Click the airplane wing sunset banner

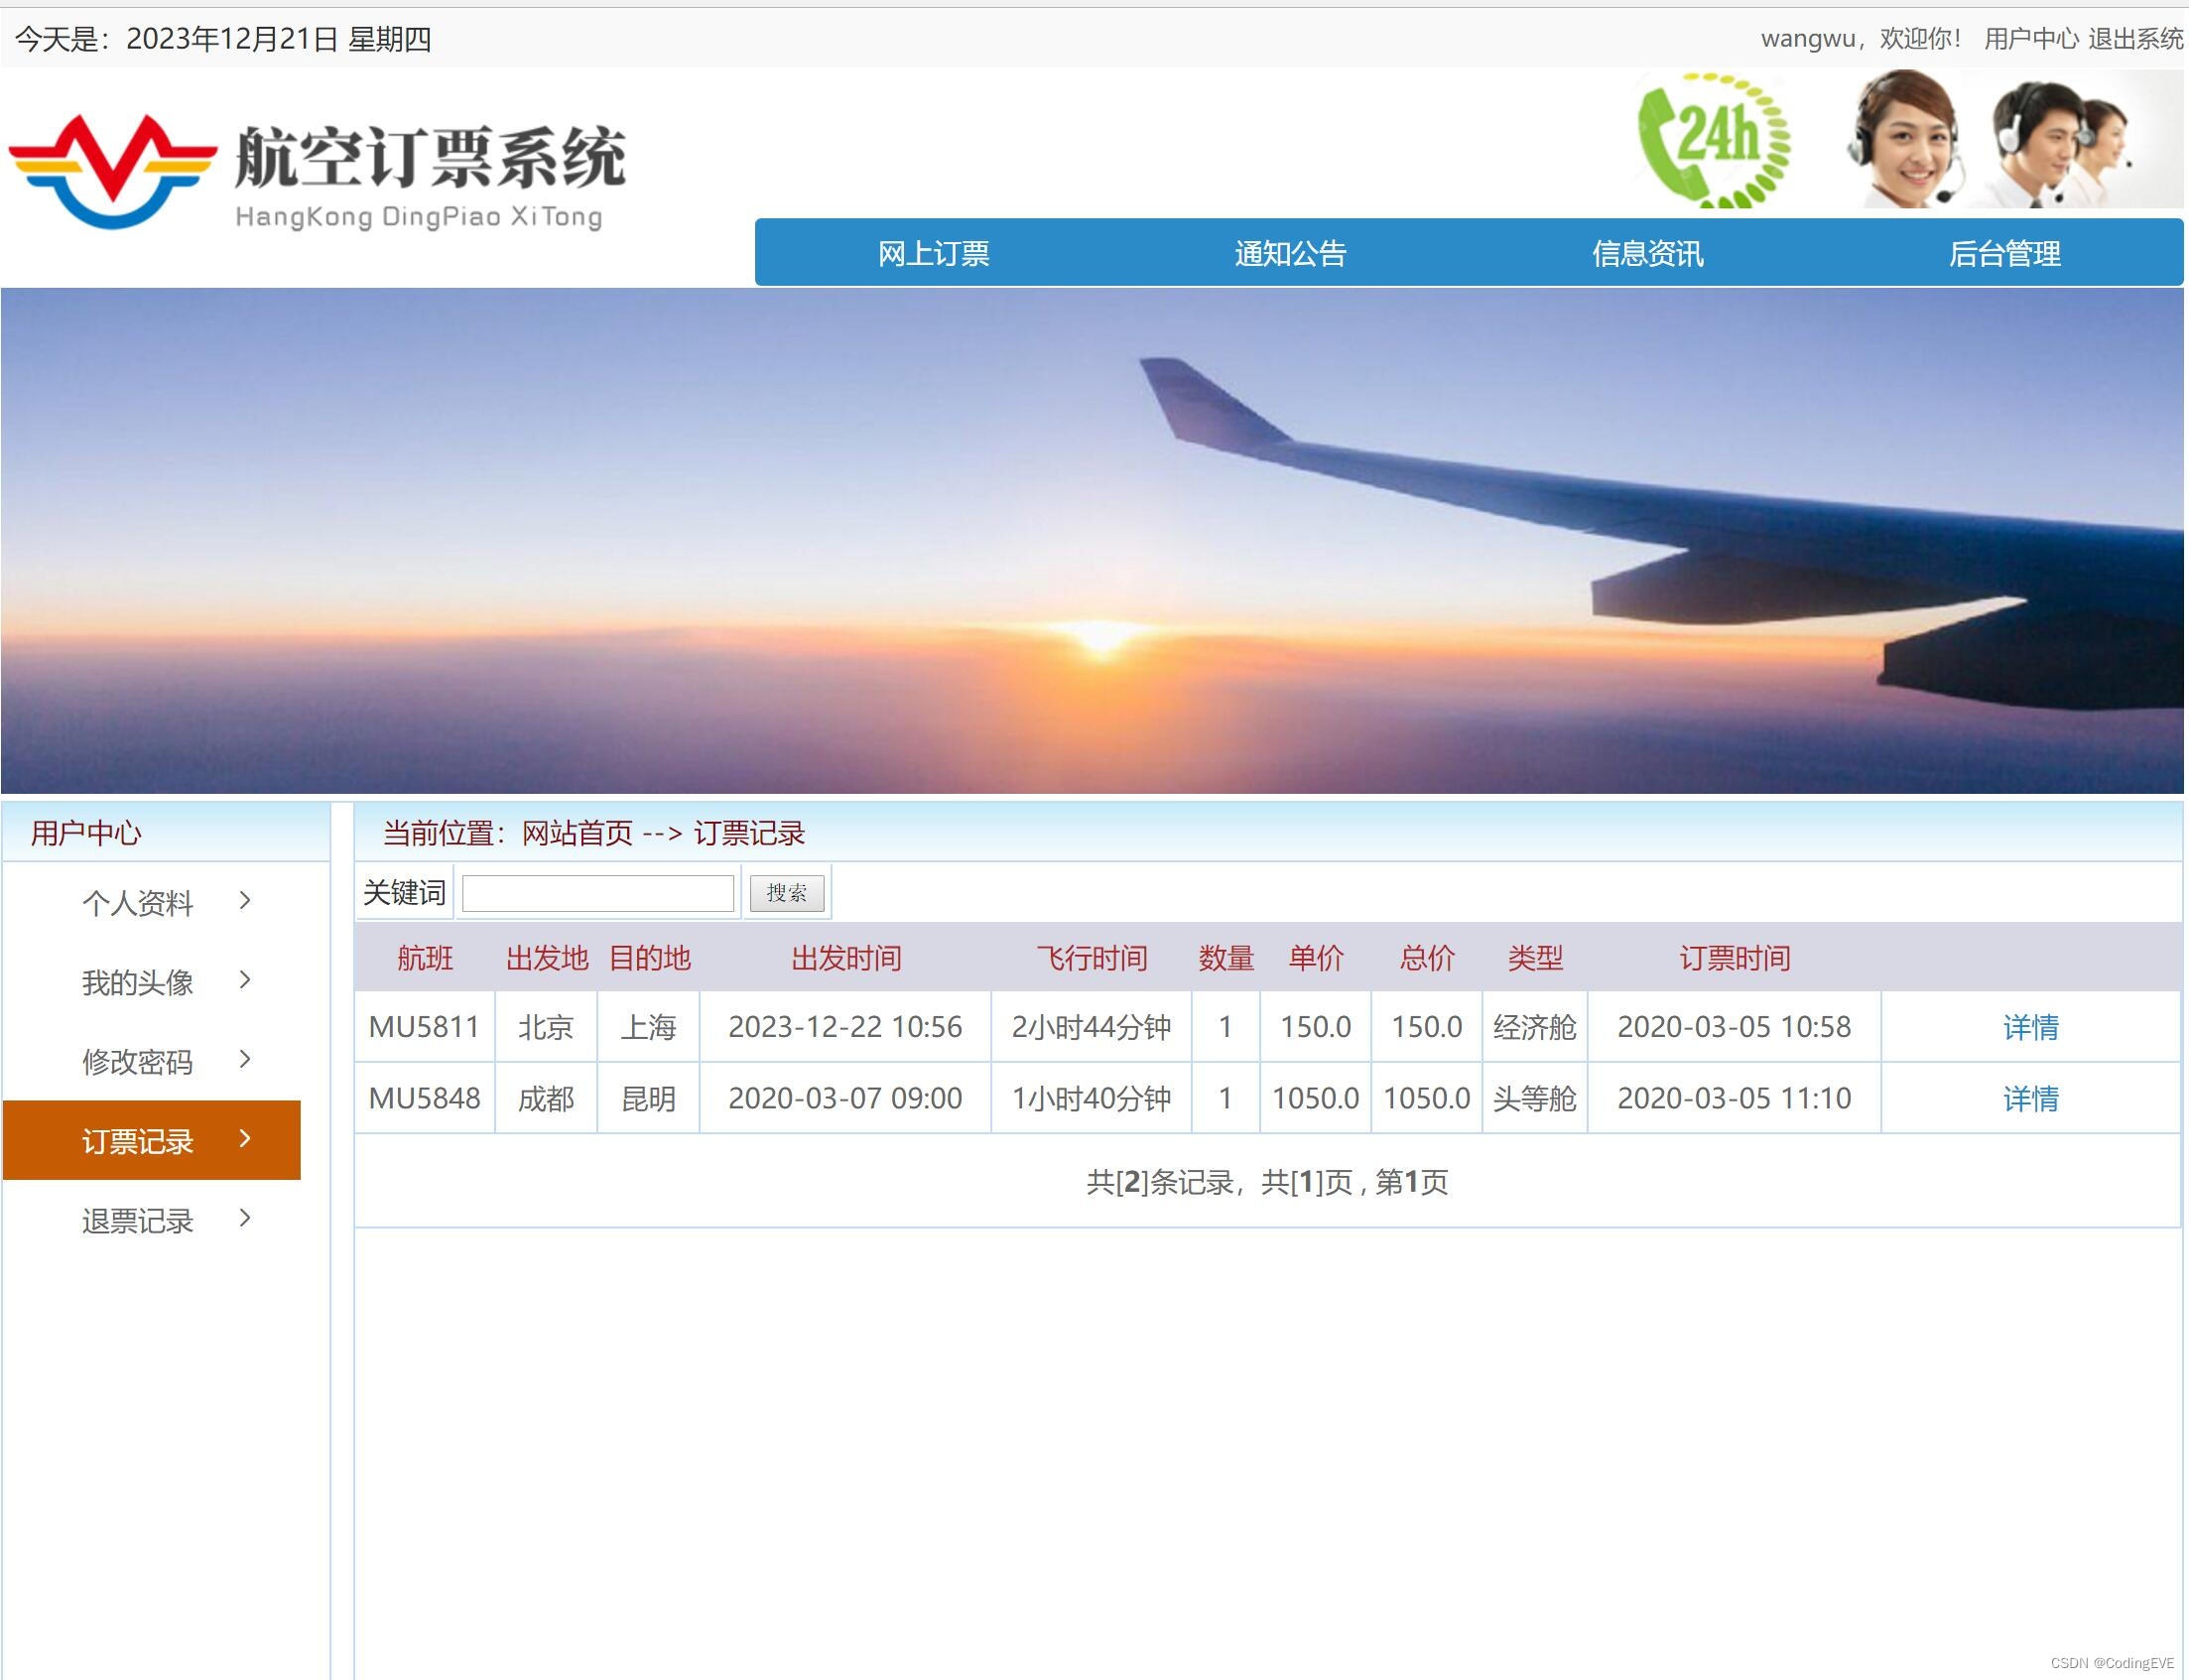coord(1092,541)
